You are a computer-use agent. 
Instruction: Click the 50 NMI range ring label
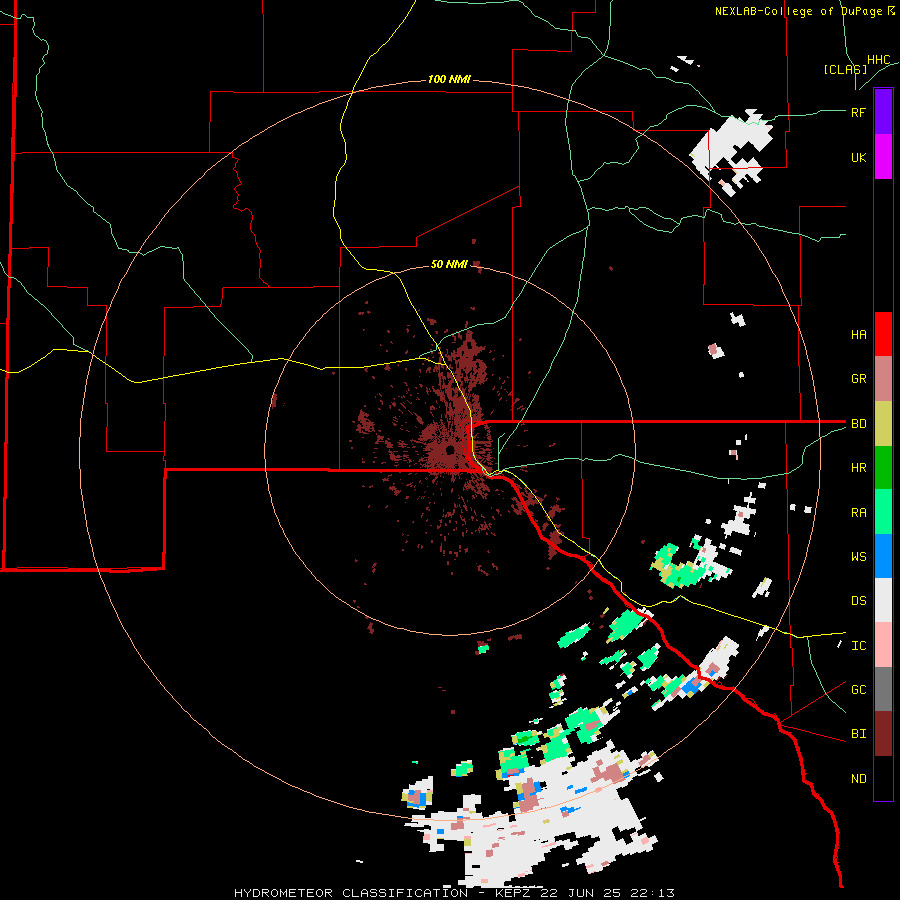[x=449, y=265]
